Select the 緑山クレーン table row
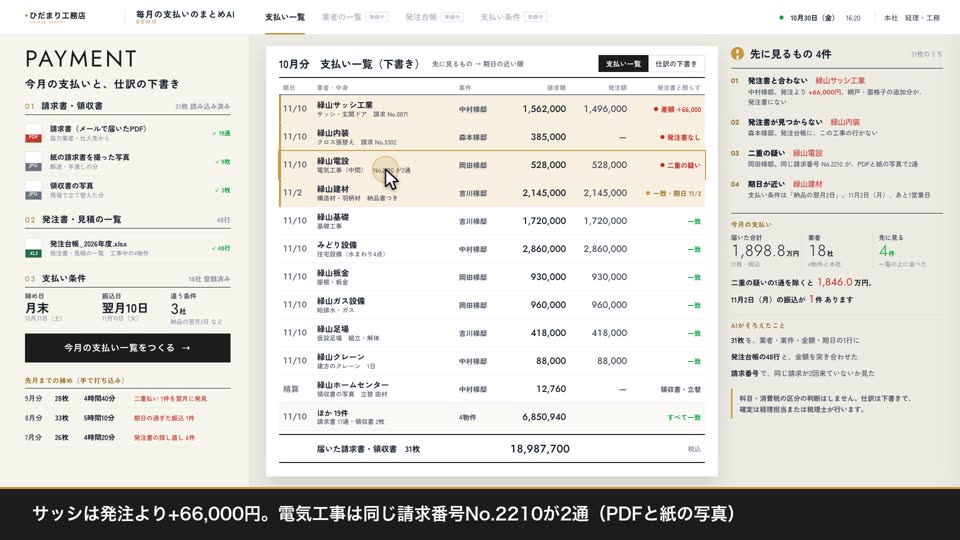This screenshot has height=540, width=960. 492,361
